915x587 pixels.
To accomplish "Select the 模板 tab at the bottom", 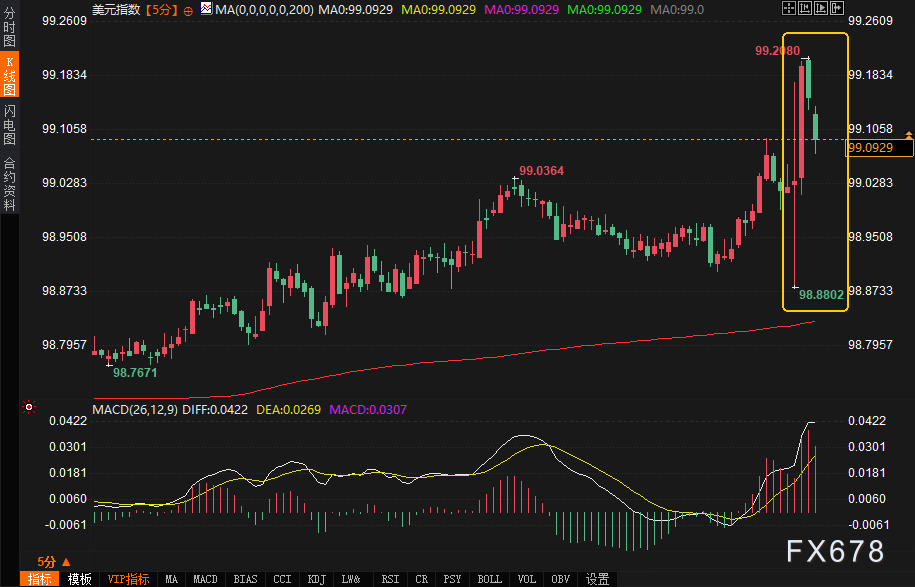I will 80,579.
